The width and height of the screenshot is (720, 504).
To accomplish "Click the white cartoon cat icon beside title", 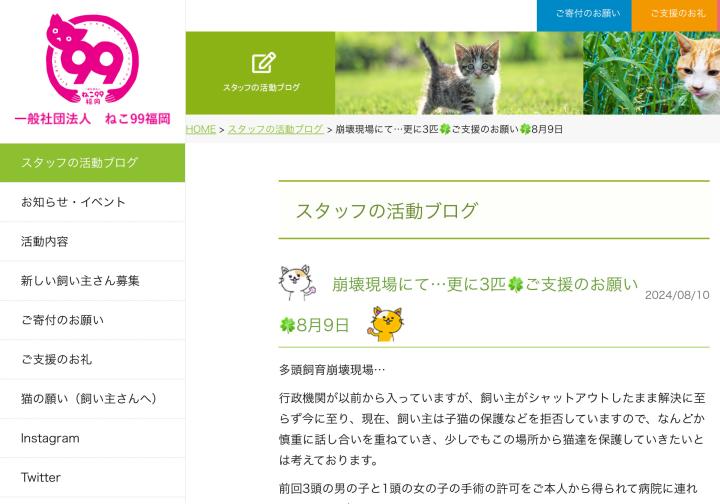I will point(298,282).
